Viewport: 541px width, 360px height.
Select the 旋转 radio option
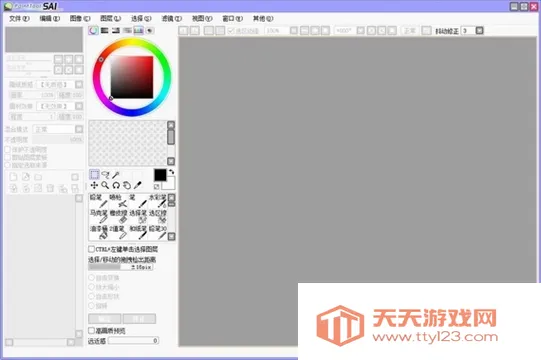coord(91,305)
